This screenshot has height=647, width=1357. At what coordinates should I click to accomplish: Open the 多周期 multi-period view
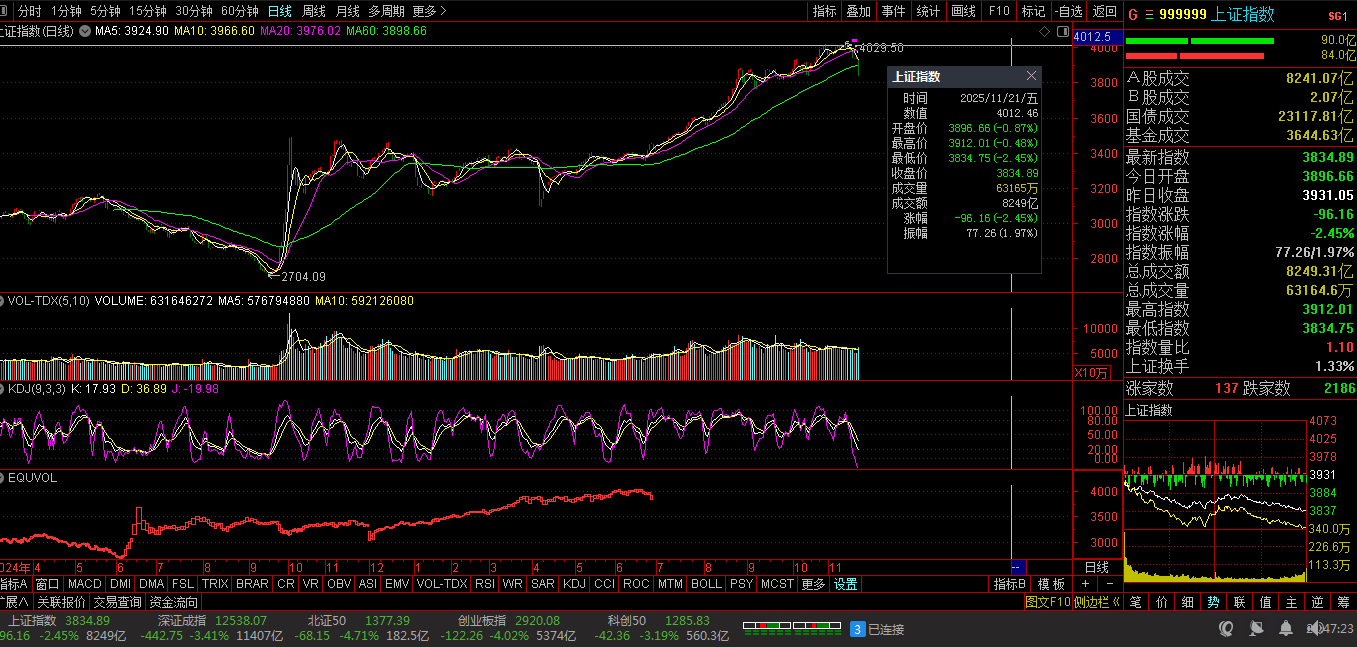[386, 11]
